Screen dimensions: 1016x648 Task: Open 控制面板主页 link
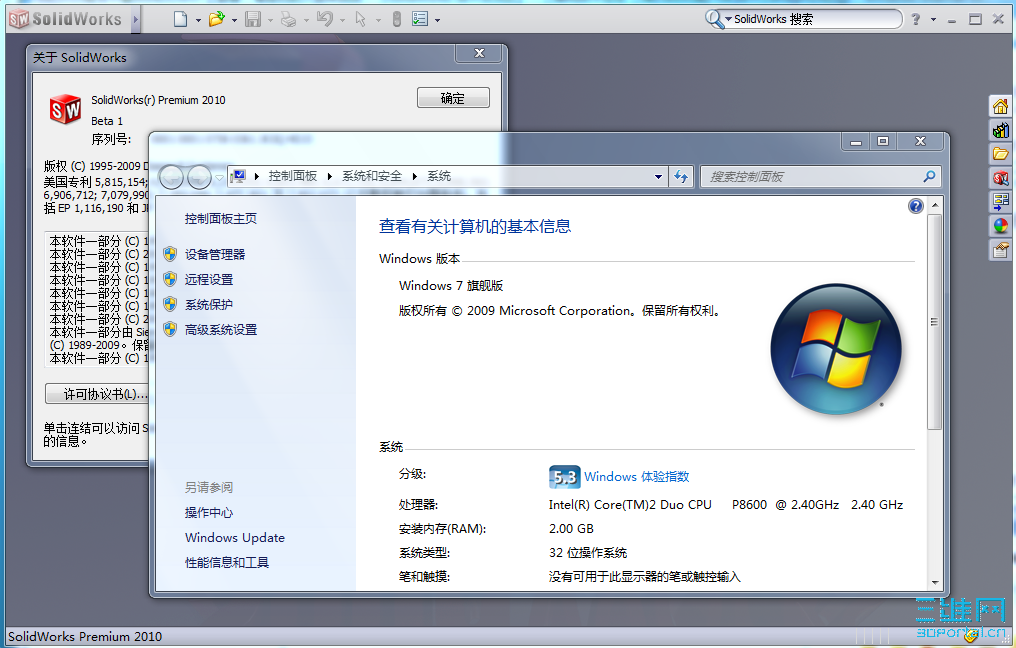(221, 219)
